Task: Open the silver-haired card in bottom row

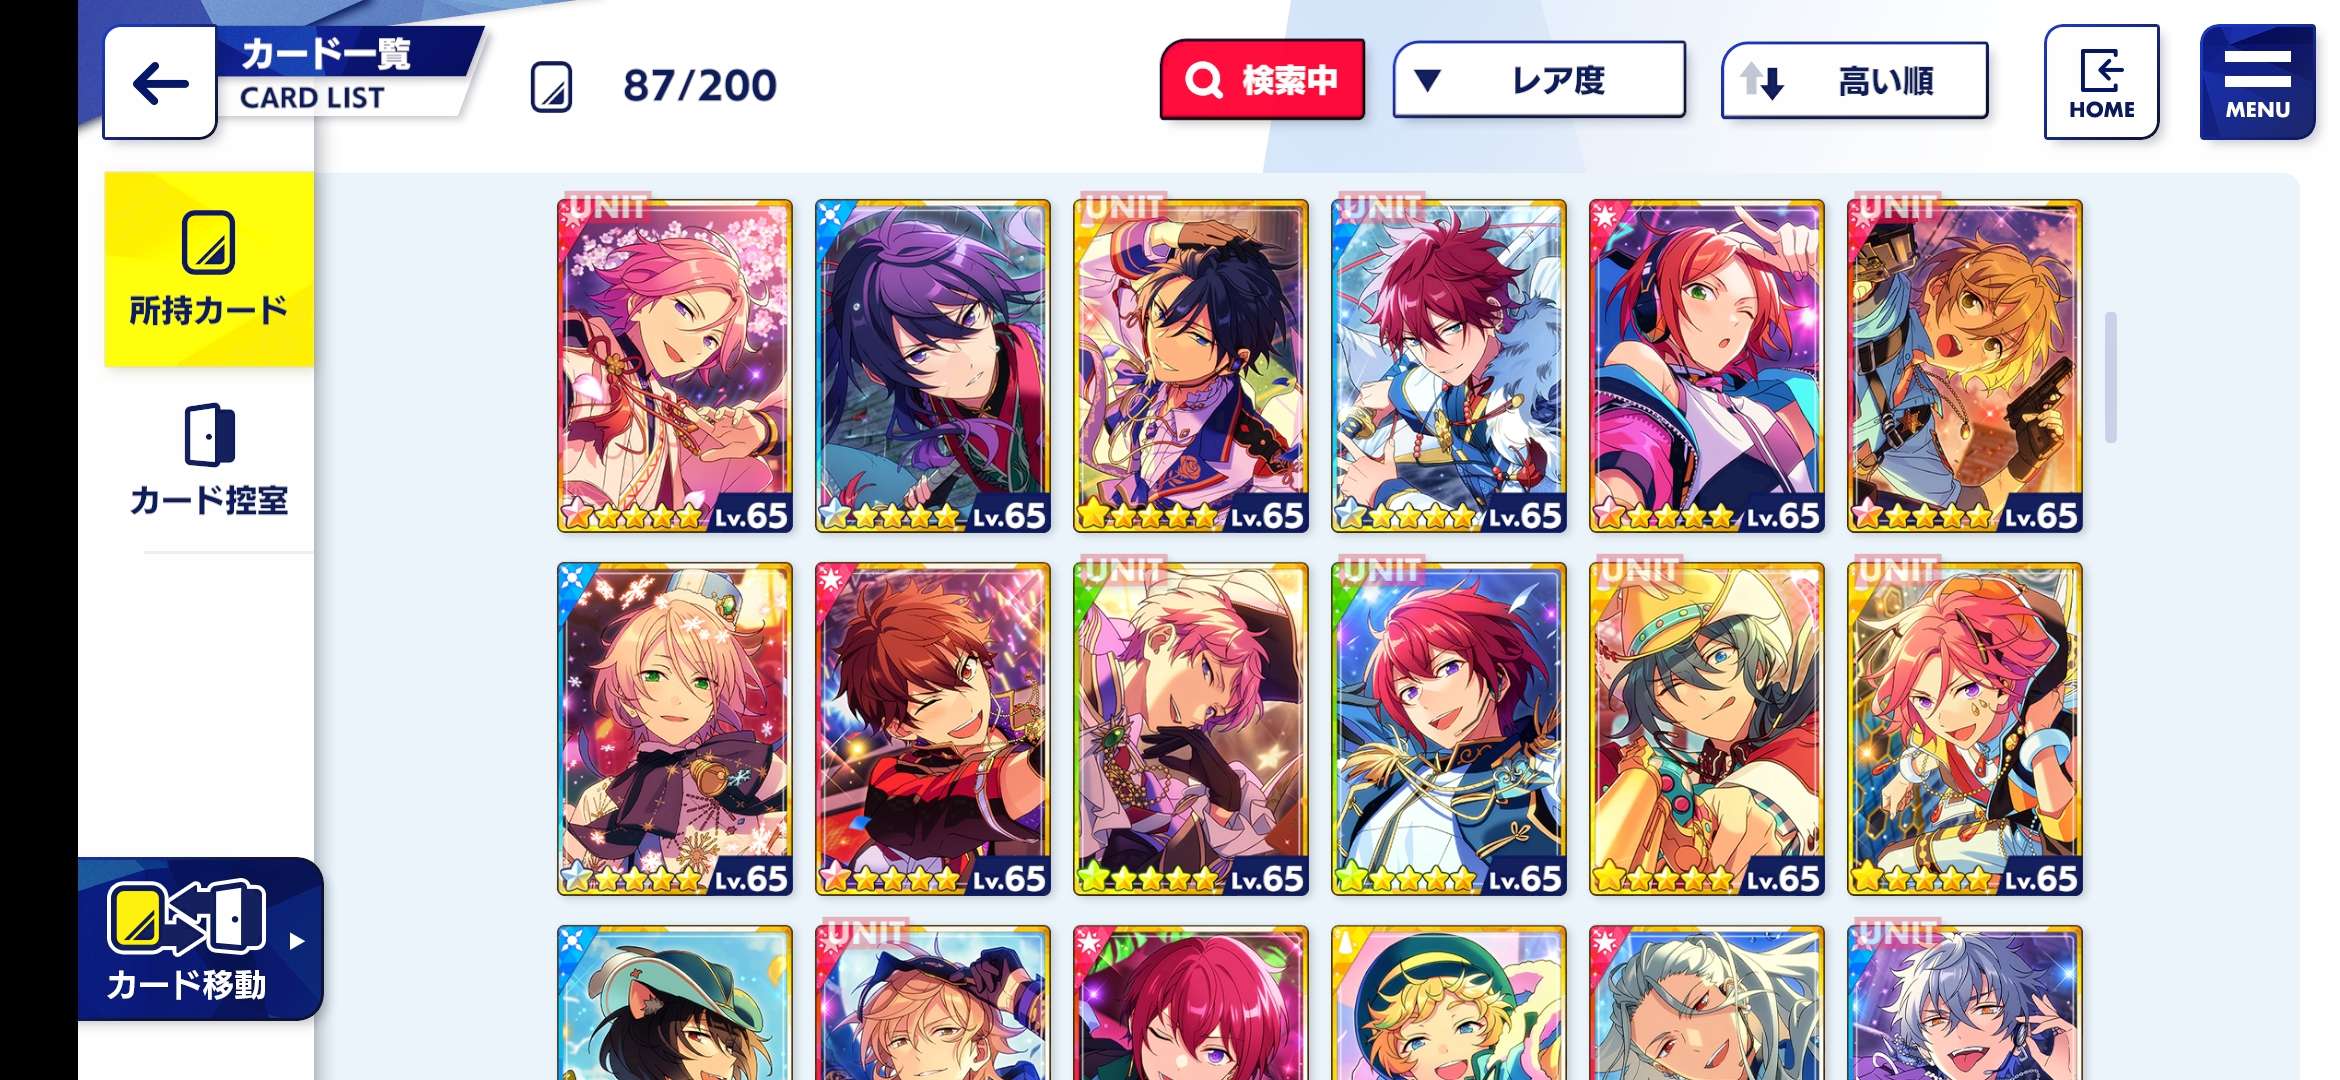Action: pyautogui.click(x=1707, y=1003)
